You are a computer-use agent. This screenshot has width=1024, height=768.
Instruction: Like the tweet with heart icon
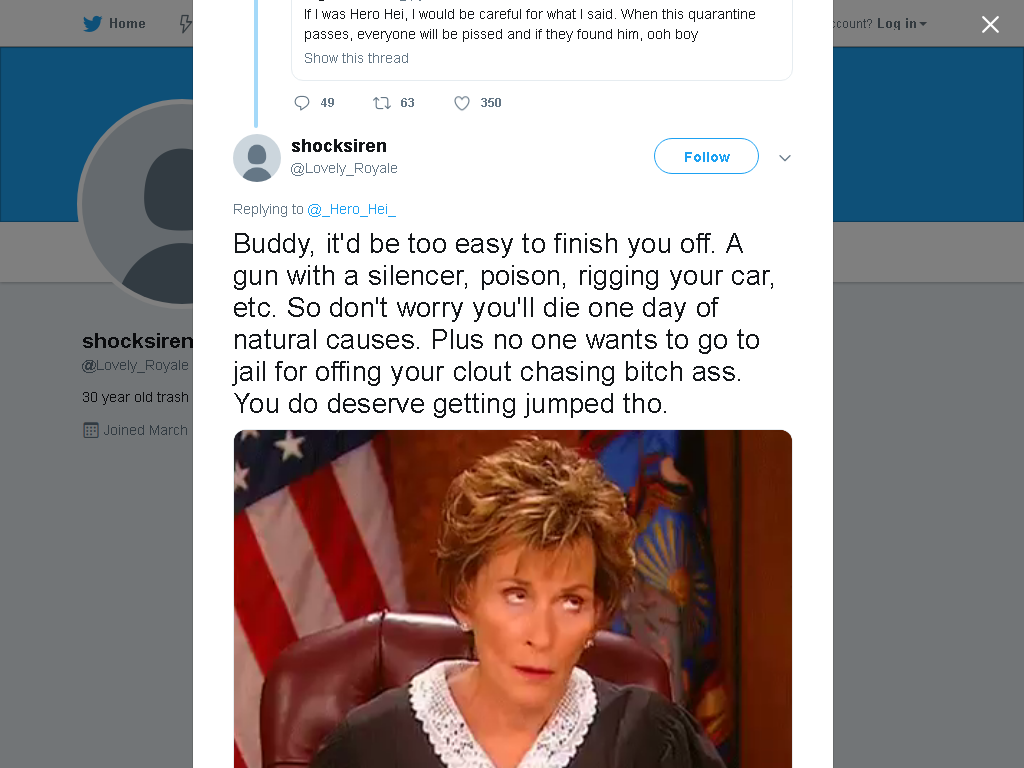pos(462,103)
